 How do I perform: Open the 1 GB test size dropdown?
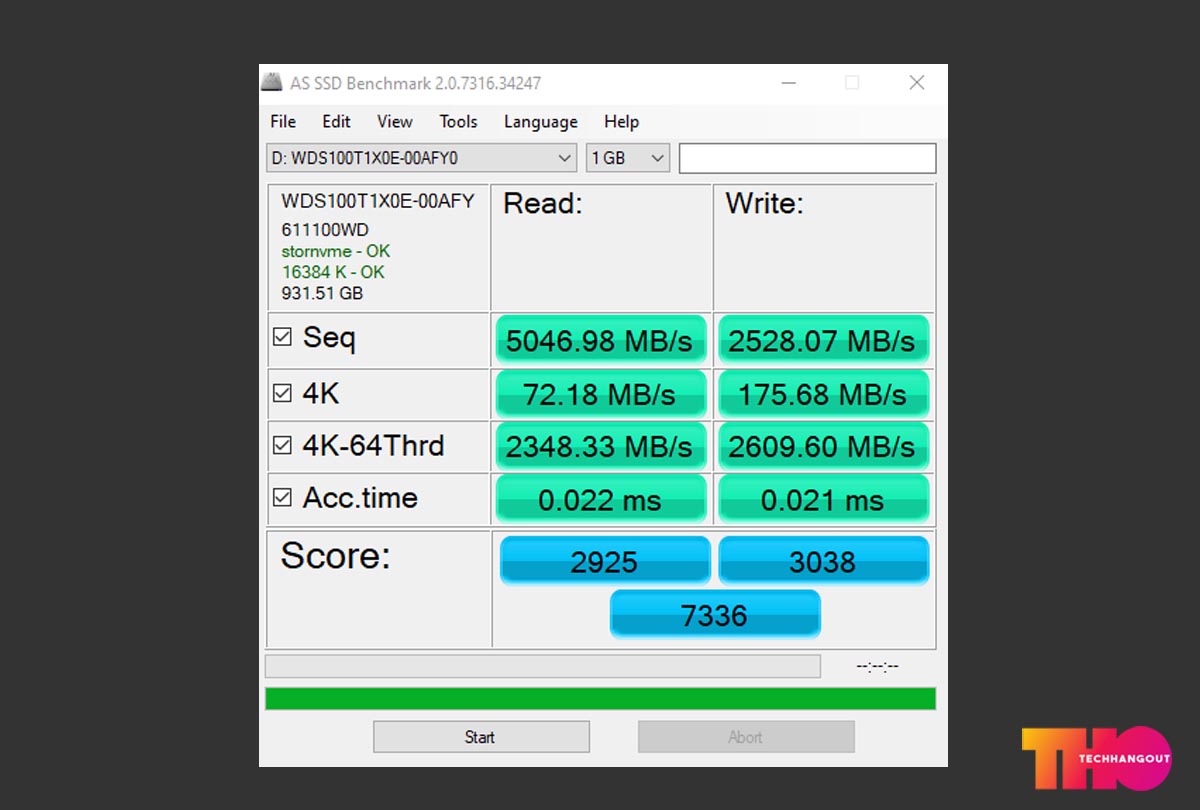pos(628,158)
